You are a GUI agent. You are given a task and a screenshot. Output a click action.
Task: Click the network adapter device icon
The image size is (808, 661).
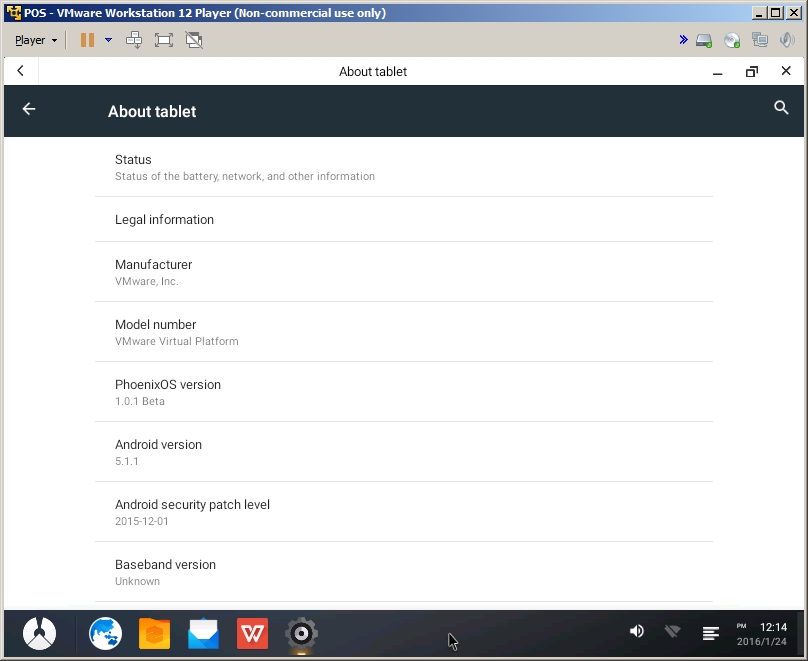tap(760, 40)
